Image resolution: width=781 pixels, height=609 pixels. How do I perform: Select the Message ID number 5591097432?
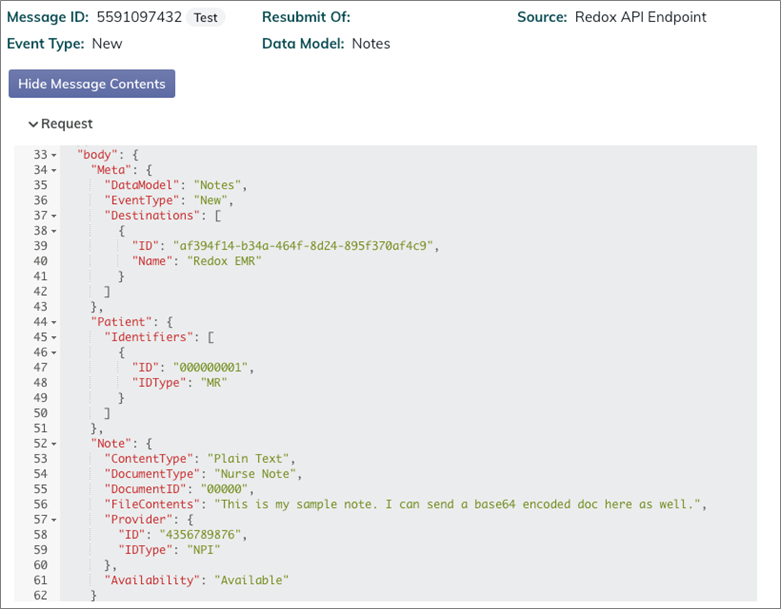click(x=139, y=17)
